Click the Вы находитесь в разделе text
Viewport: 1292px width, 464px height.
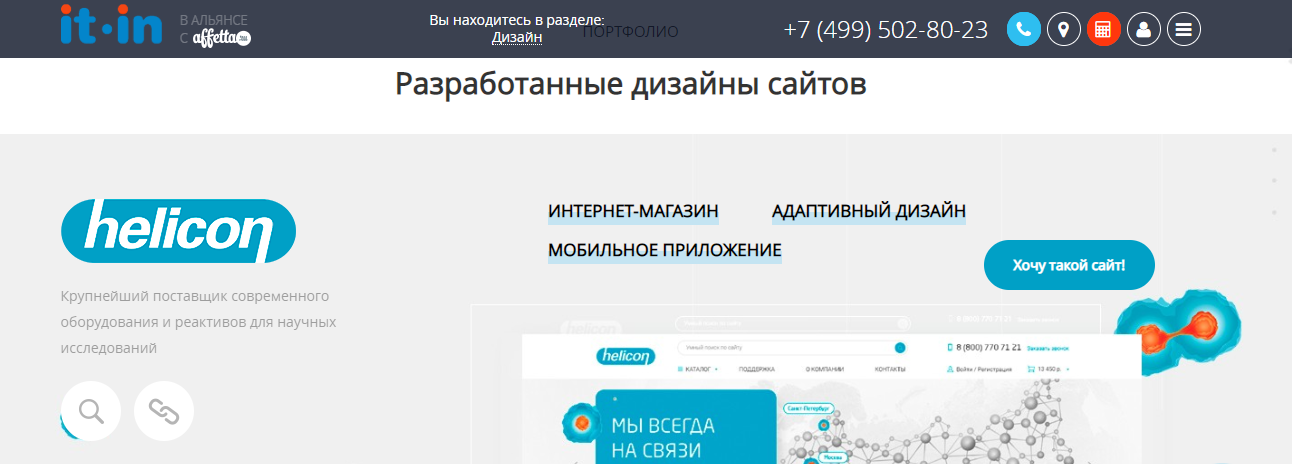tap(517, 20)
